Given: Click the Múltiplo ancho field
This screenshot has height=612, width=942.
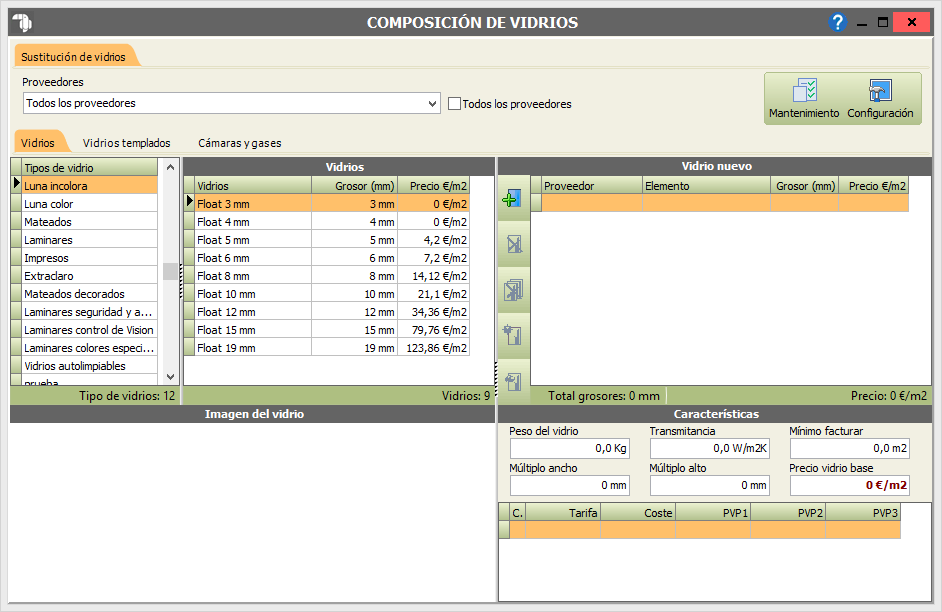Looking at the screenshot, I should 570,485.
